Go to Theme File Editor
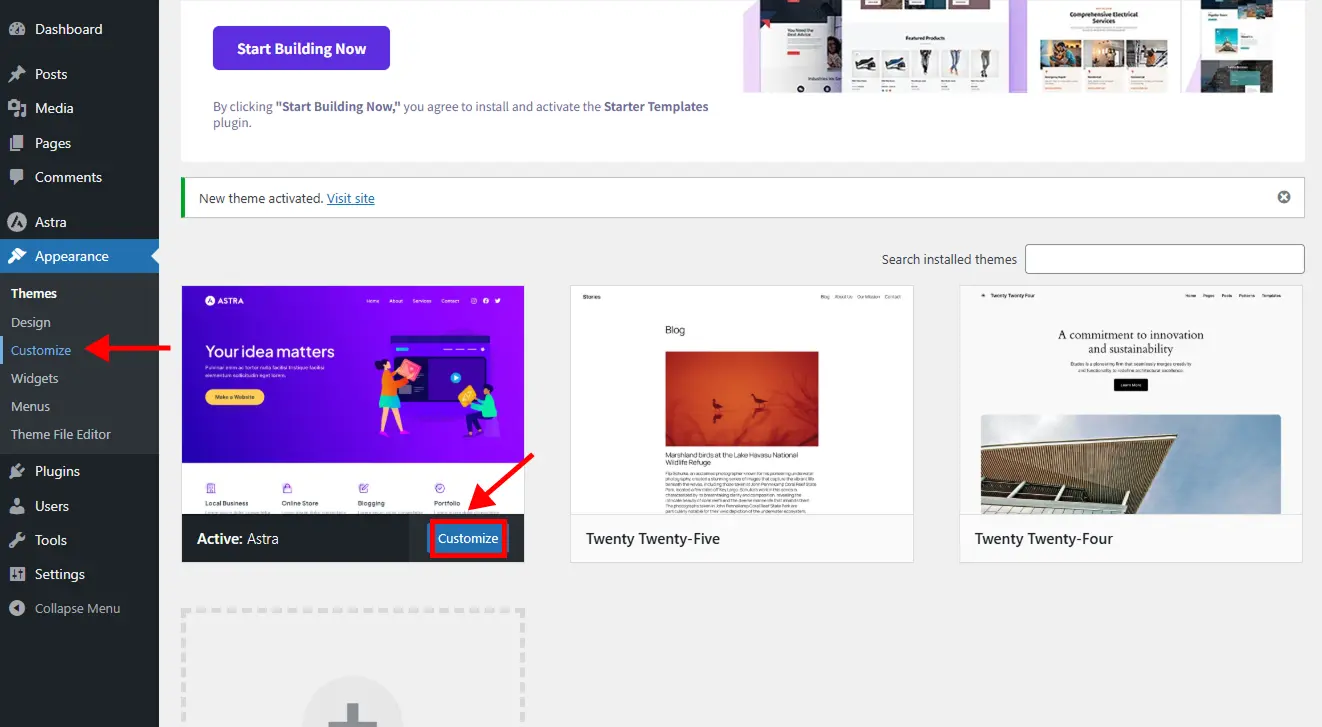1322x727 pixels. tap(61, 434)
